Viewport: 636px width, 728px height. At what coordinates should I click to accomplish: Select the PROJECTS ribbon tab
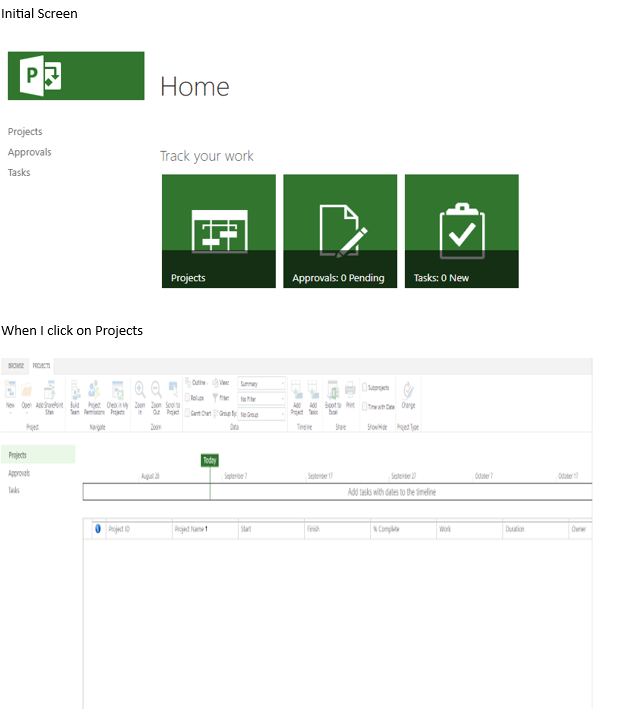point(41,366)
